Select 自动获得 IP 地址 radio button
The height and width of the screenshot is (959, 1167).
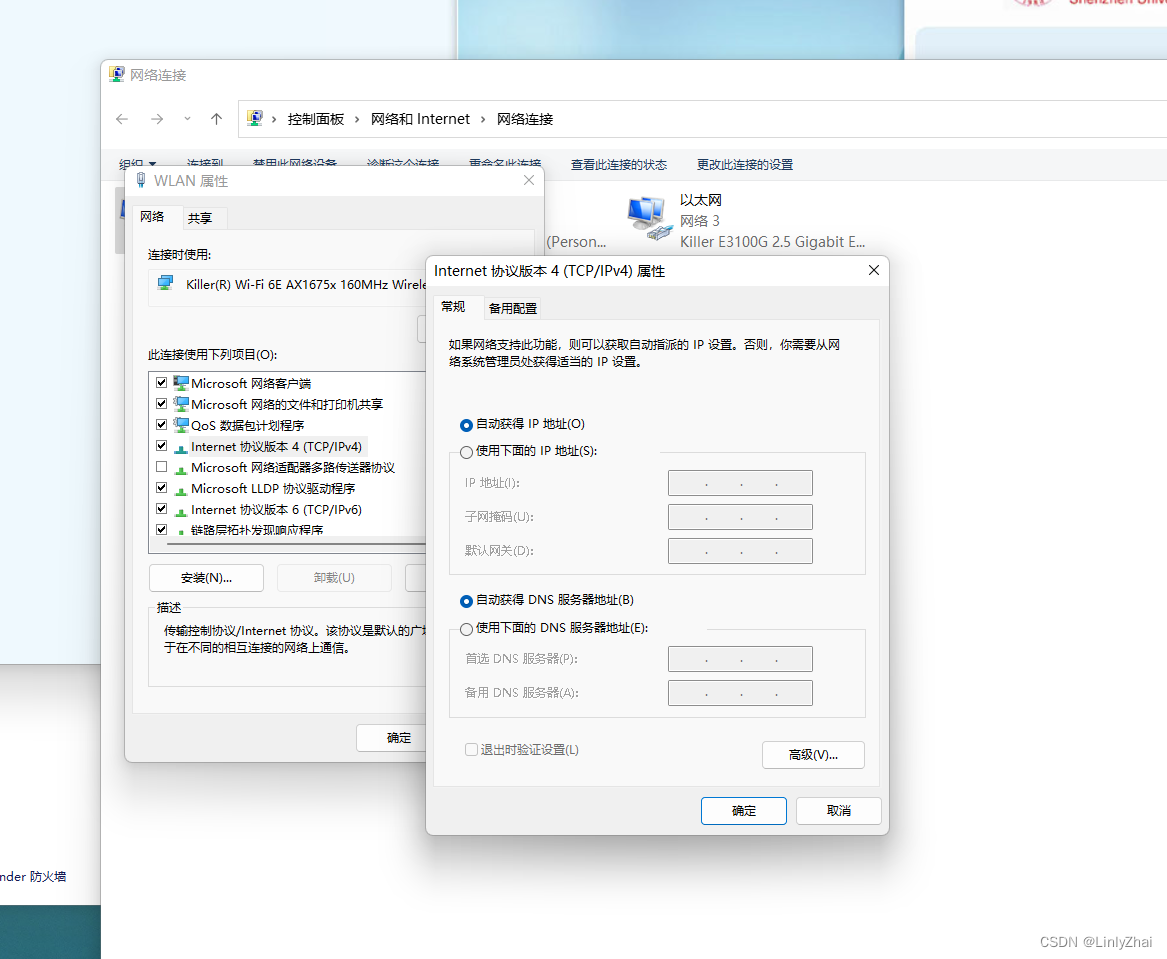coord(466,425)
